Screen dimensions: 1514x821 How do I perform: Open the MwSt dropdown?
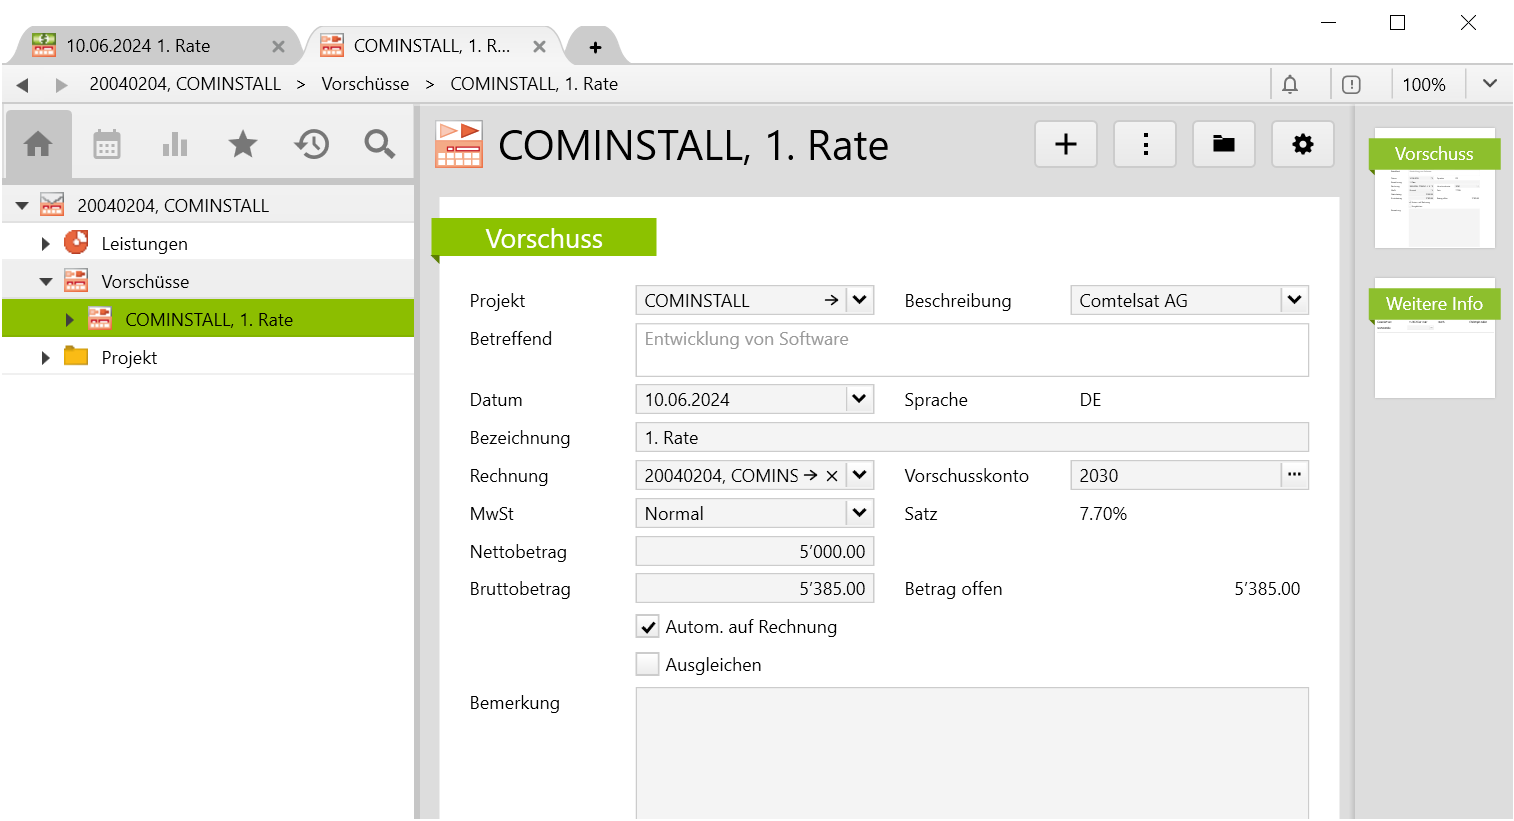tap(859, 513)
